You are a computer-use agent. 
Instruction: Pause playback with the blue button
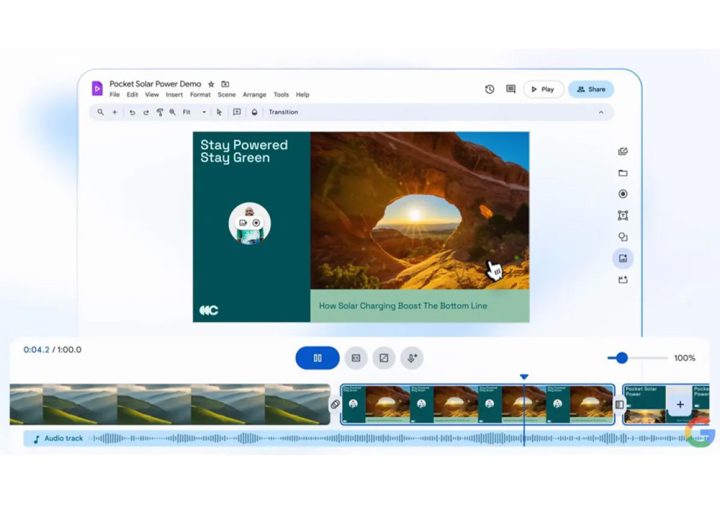[x=317, y=358]
